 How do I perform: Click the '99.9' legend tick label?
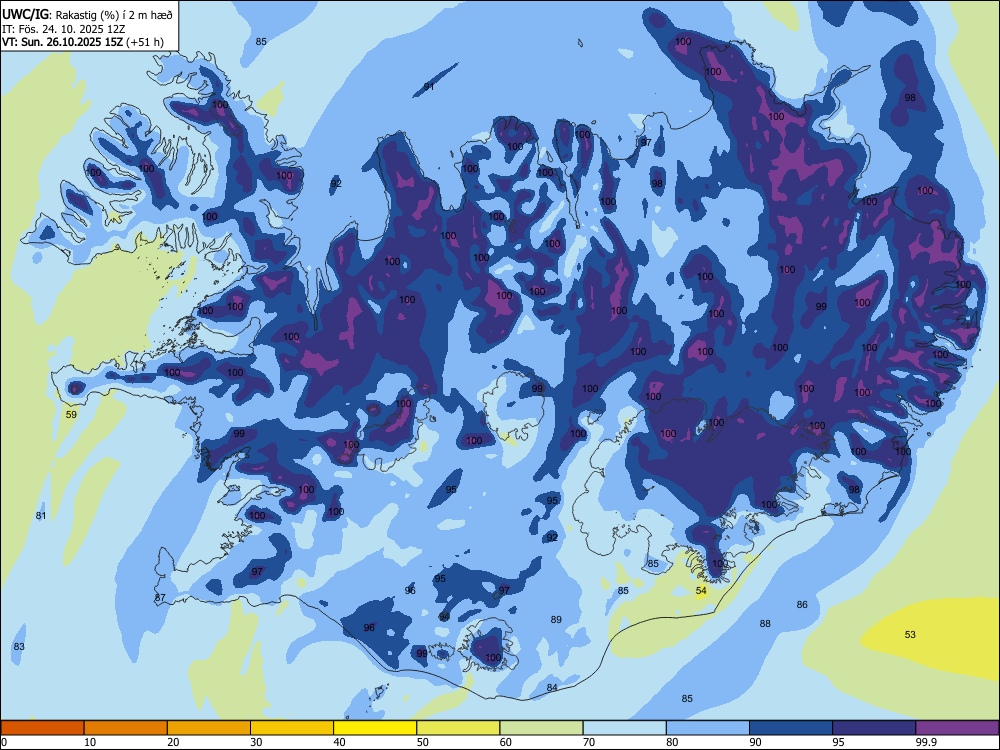[926, 742]
